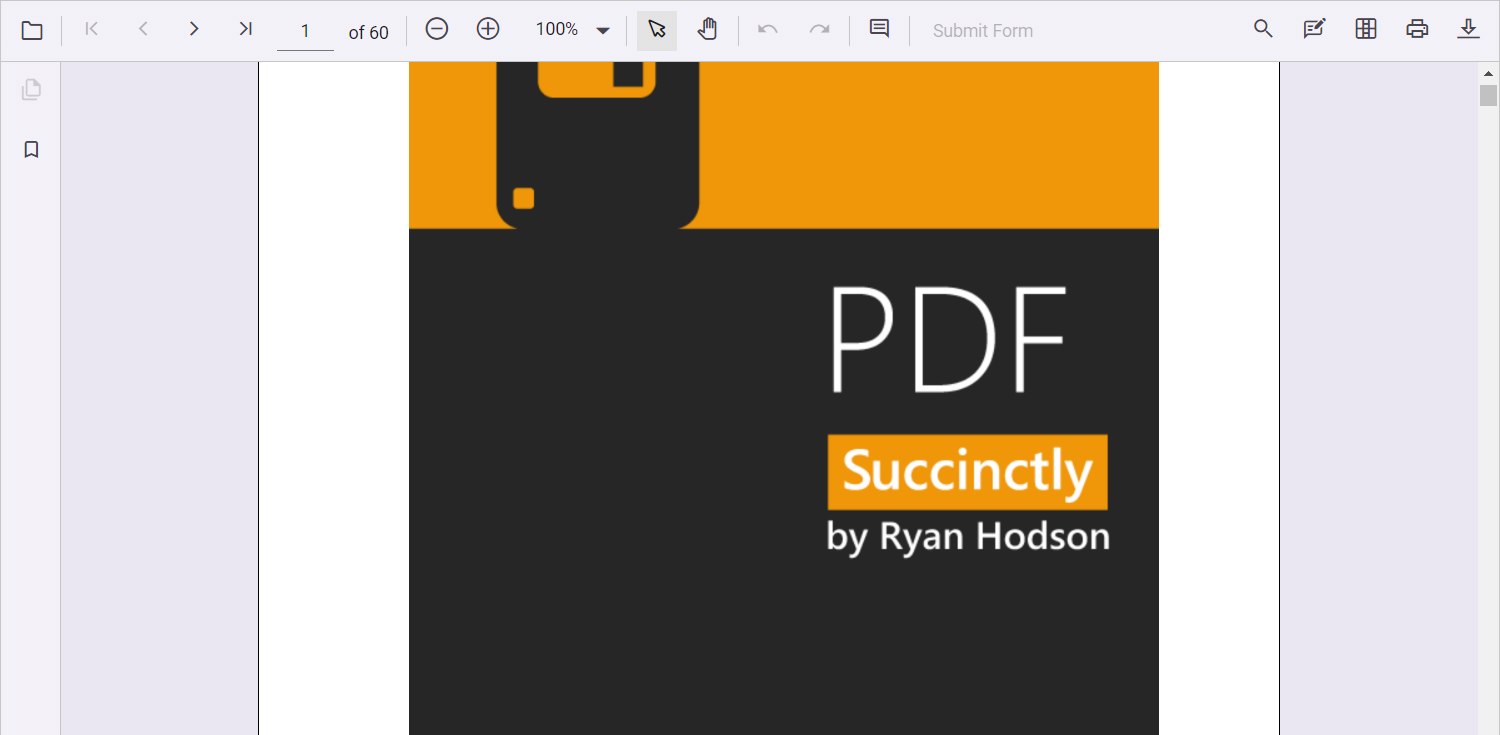The image size is (1500, 735).
Task: Jump to the last page
Action: (x=245, y=30)
